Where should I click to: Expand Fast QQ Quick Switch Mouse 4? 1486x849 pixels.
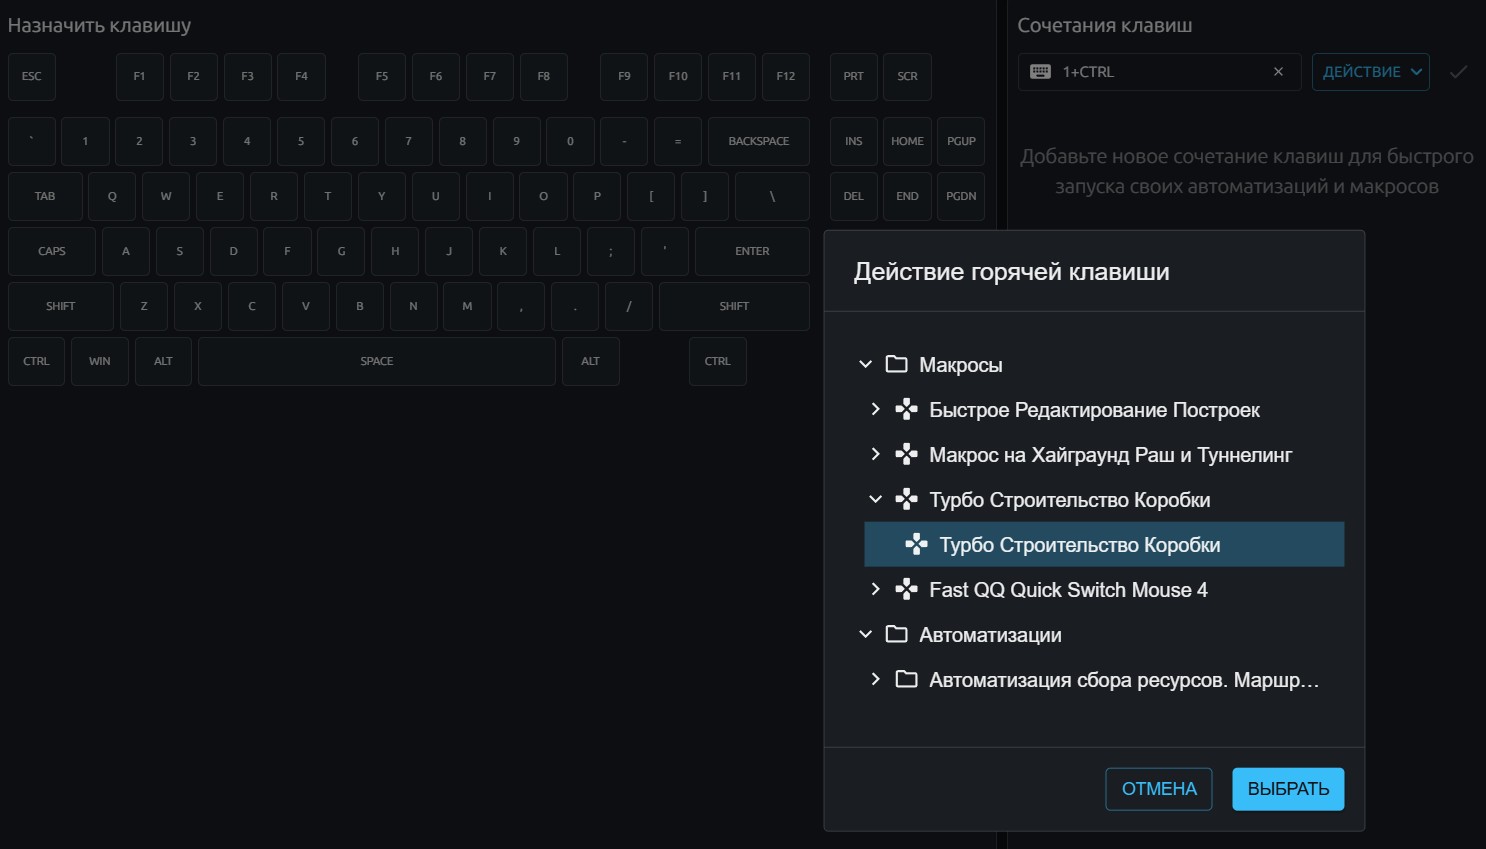coord(876,589)
